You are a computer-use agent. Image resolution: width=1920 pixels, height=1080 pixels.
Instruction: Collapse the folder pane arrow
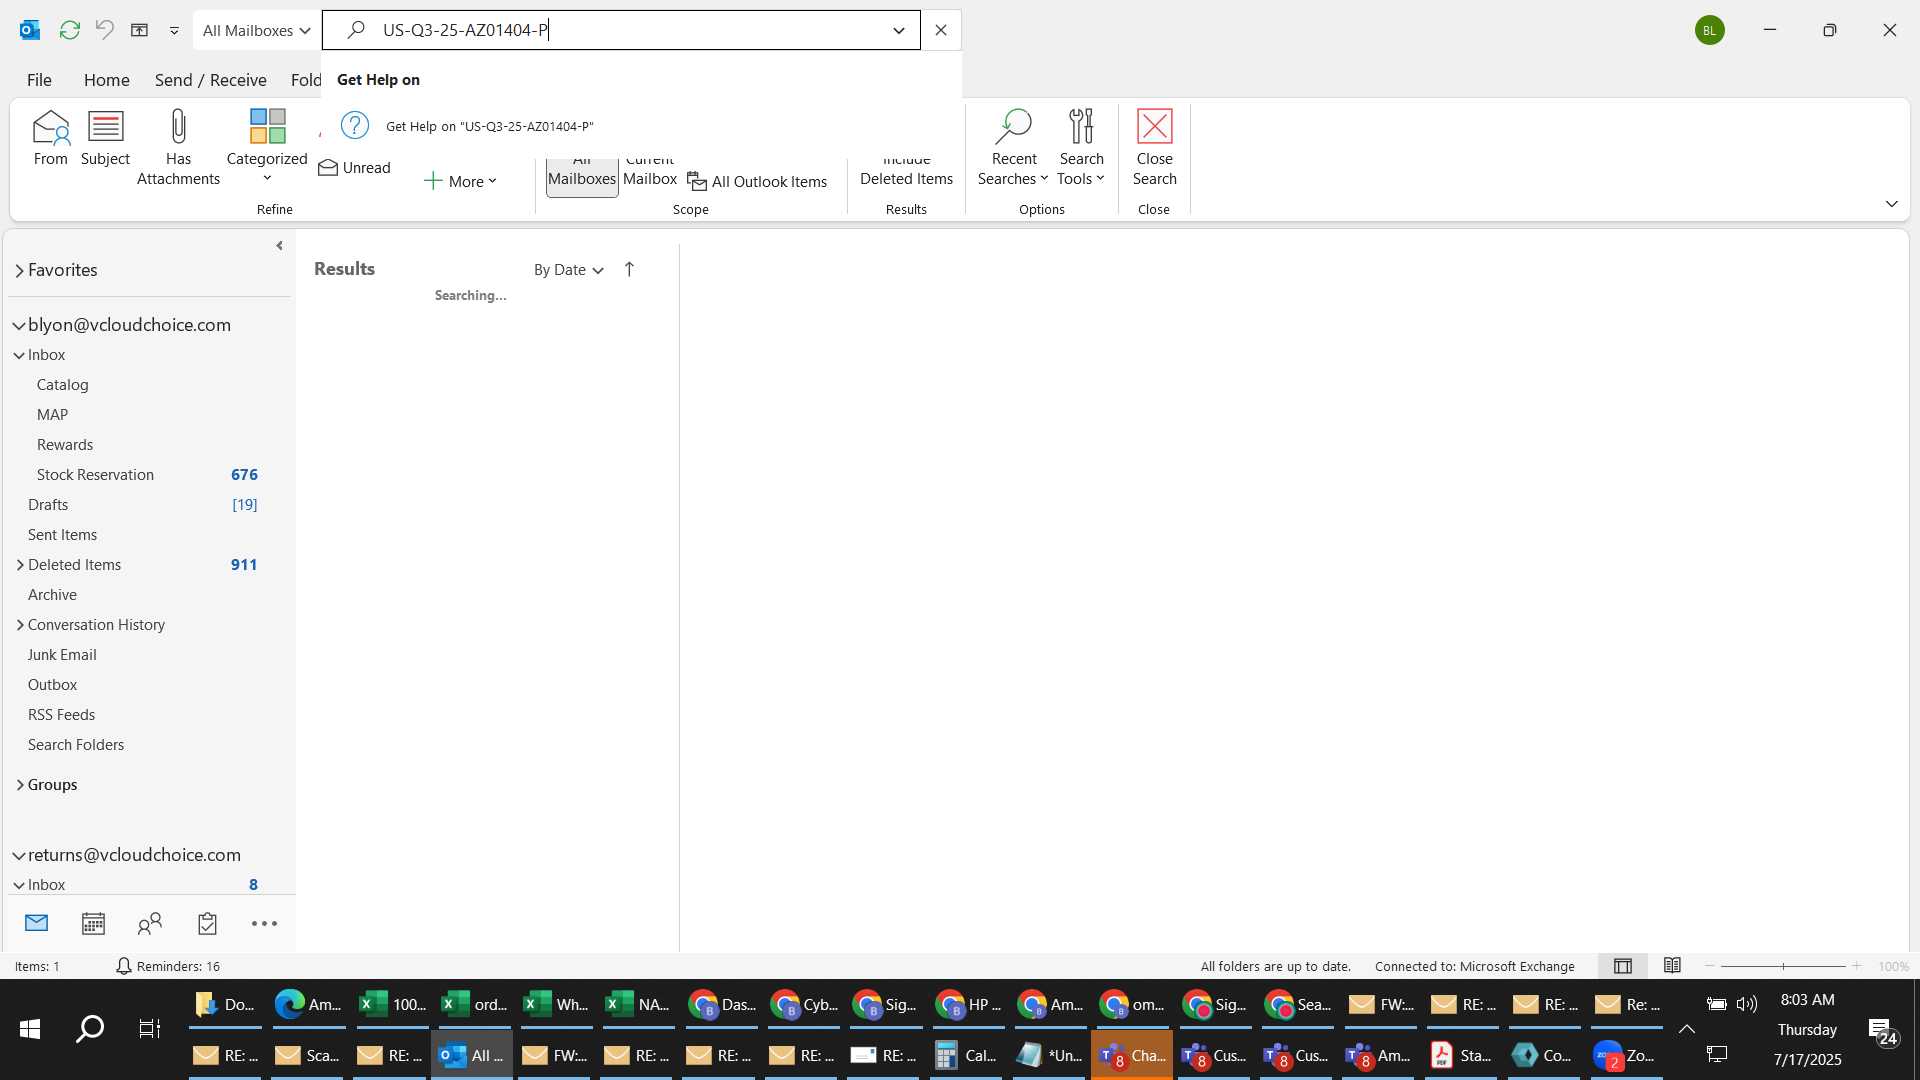point(279,246)
